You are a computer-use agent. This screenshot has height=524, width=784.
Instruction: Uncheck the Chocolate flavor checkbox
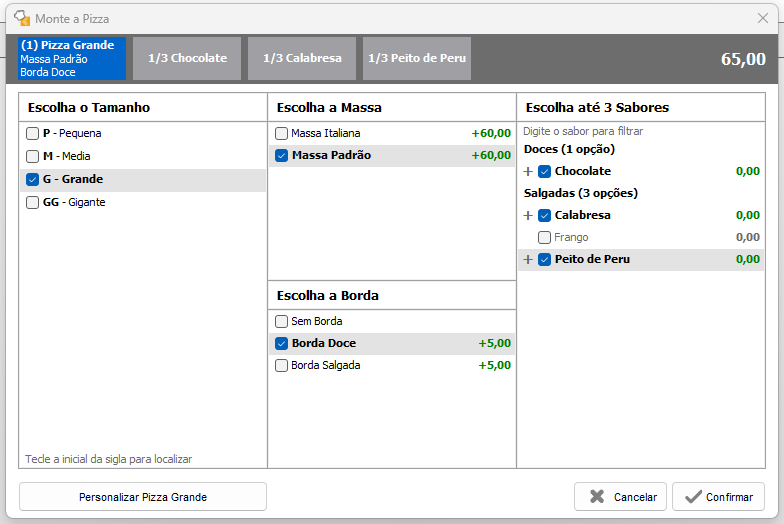(x=545, y=172)
